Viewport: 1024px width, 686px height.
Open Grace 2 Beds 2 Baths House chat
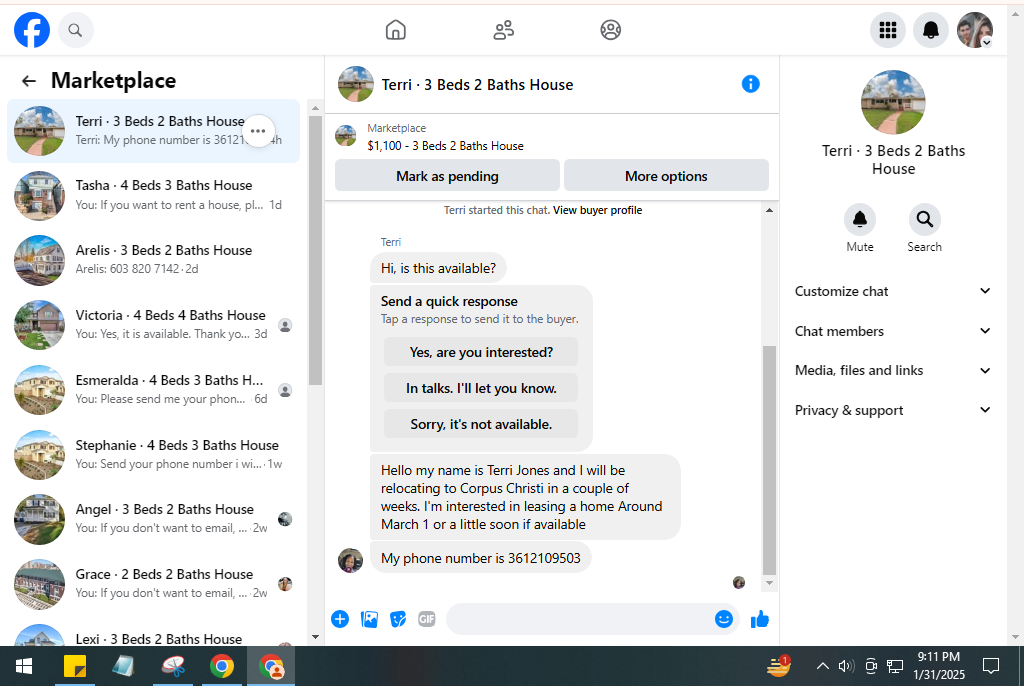point(153,583)
